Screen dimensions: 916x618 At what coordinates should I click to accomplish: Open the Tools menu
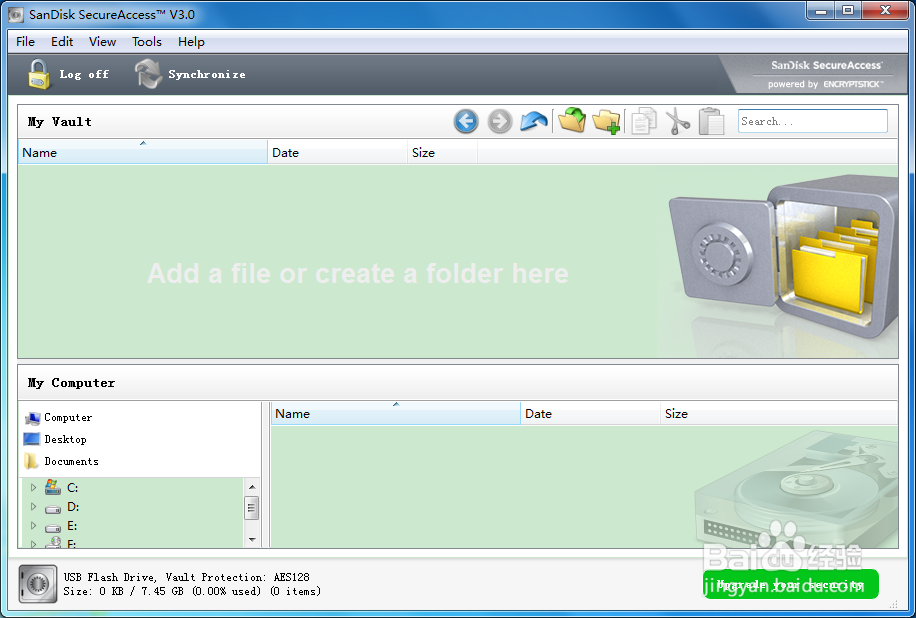click(x=147, y=41)
